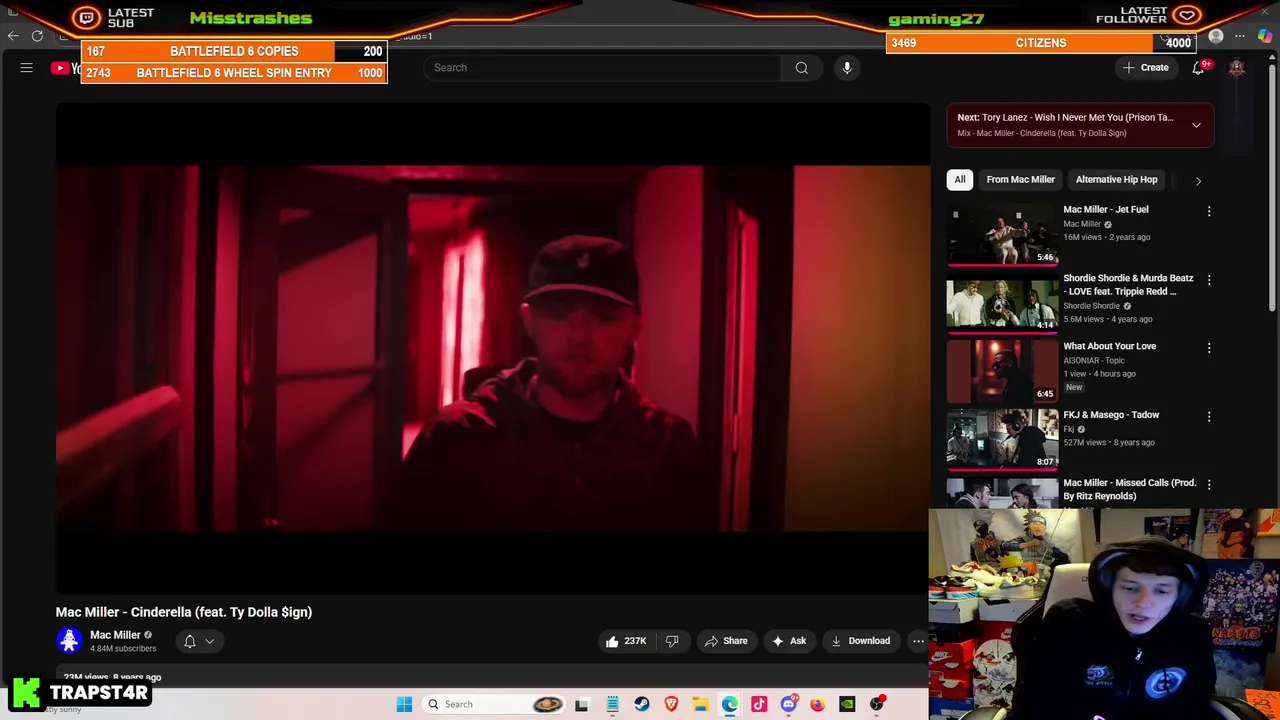Open Steam from the taskbar
The width and height of the screenshot is (1280, 720).
(641, 704)
